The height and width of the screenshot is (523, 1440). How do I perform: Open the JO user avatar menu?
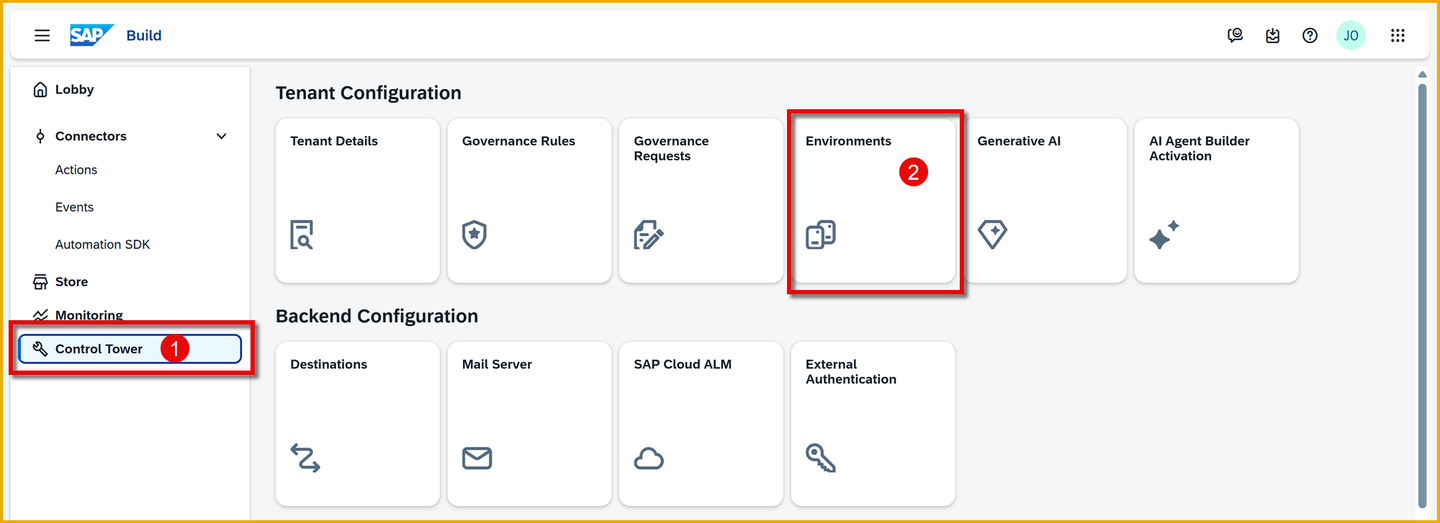(x=1351, y=35)
